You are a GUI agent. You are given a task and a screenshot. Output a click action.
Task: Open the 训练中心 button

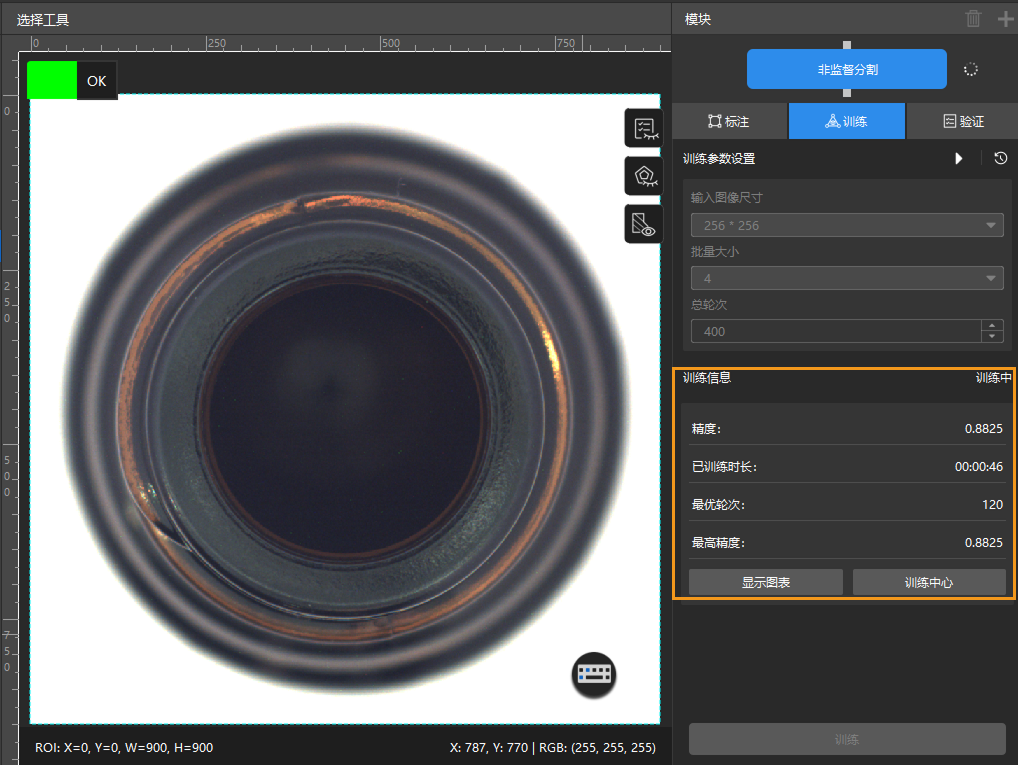[929, 583]
